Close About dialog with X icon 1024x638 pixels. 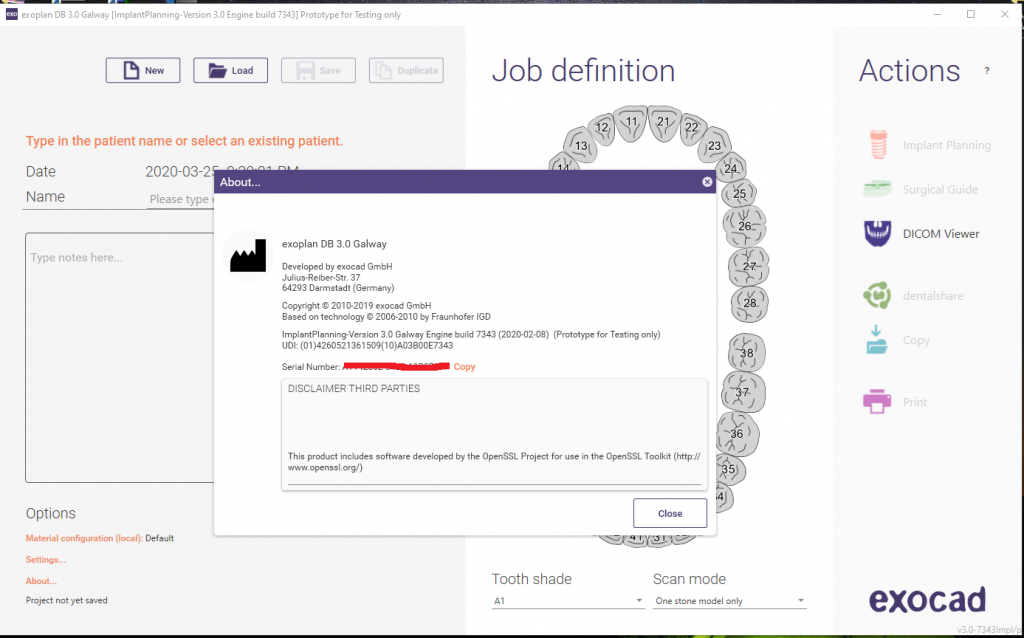[707, 182]
